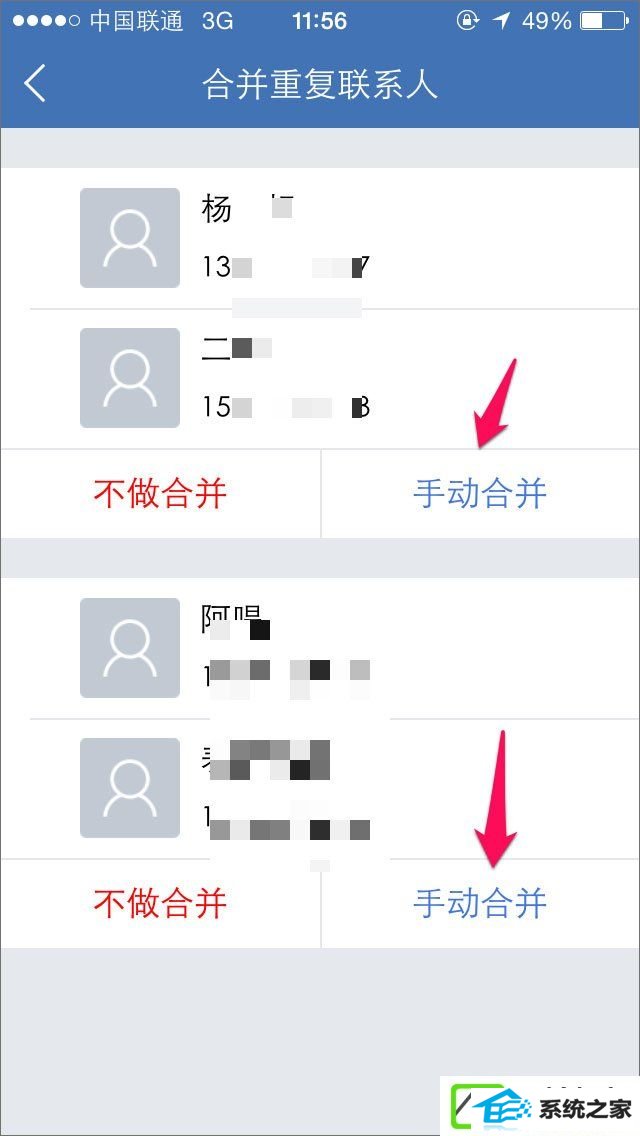This screenshot has width=640, height=1136.
Task: Tap the rotation lock icon in status bar
Action: [x=467, y=21]
